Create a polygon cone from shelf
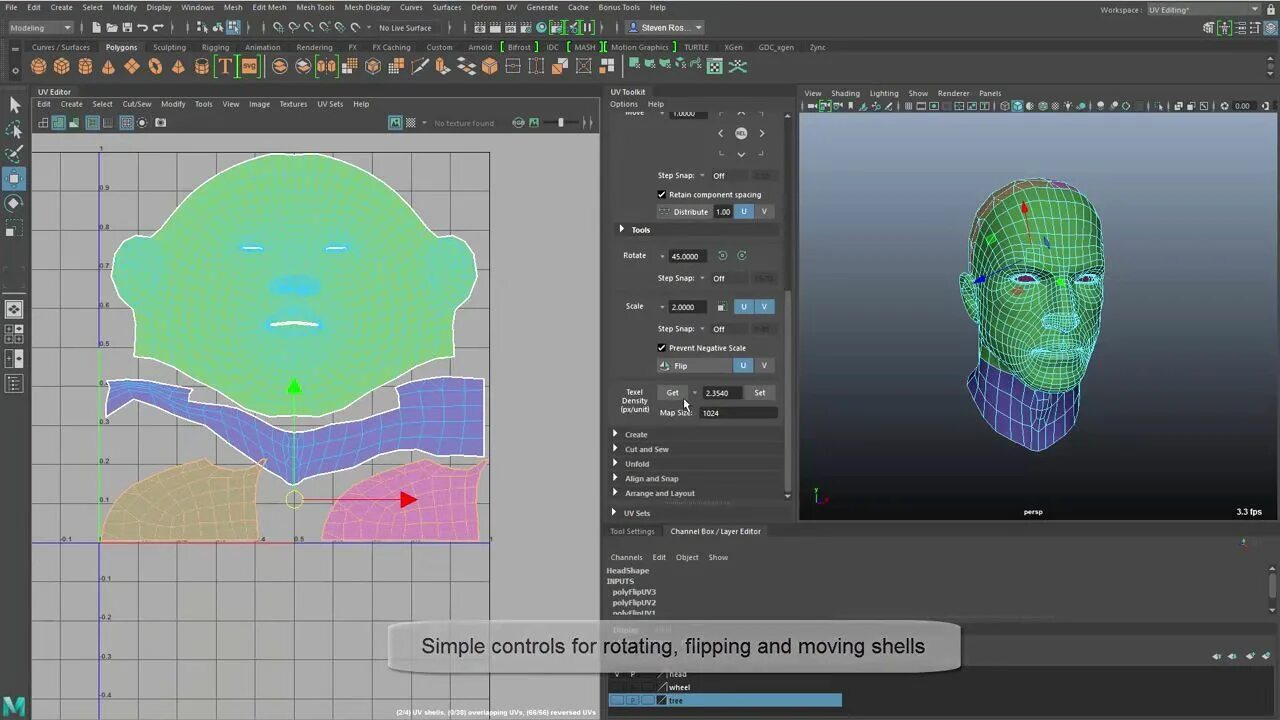Viewport: 1280px width, 720px height. coord(108,66)
